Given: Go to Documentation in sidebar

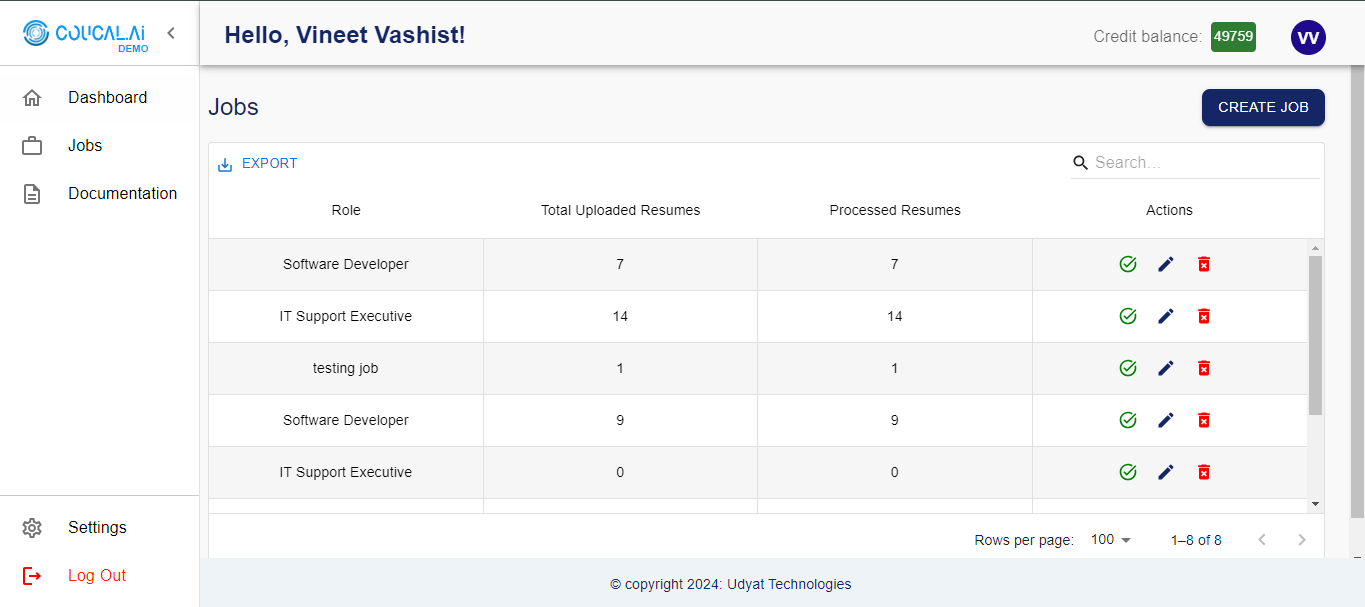Looking at the screenshot, I should (x=122, y=194).
